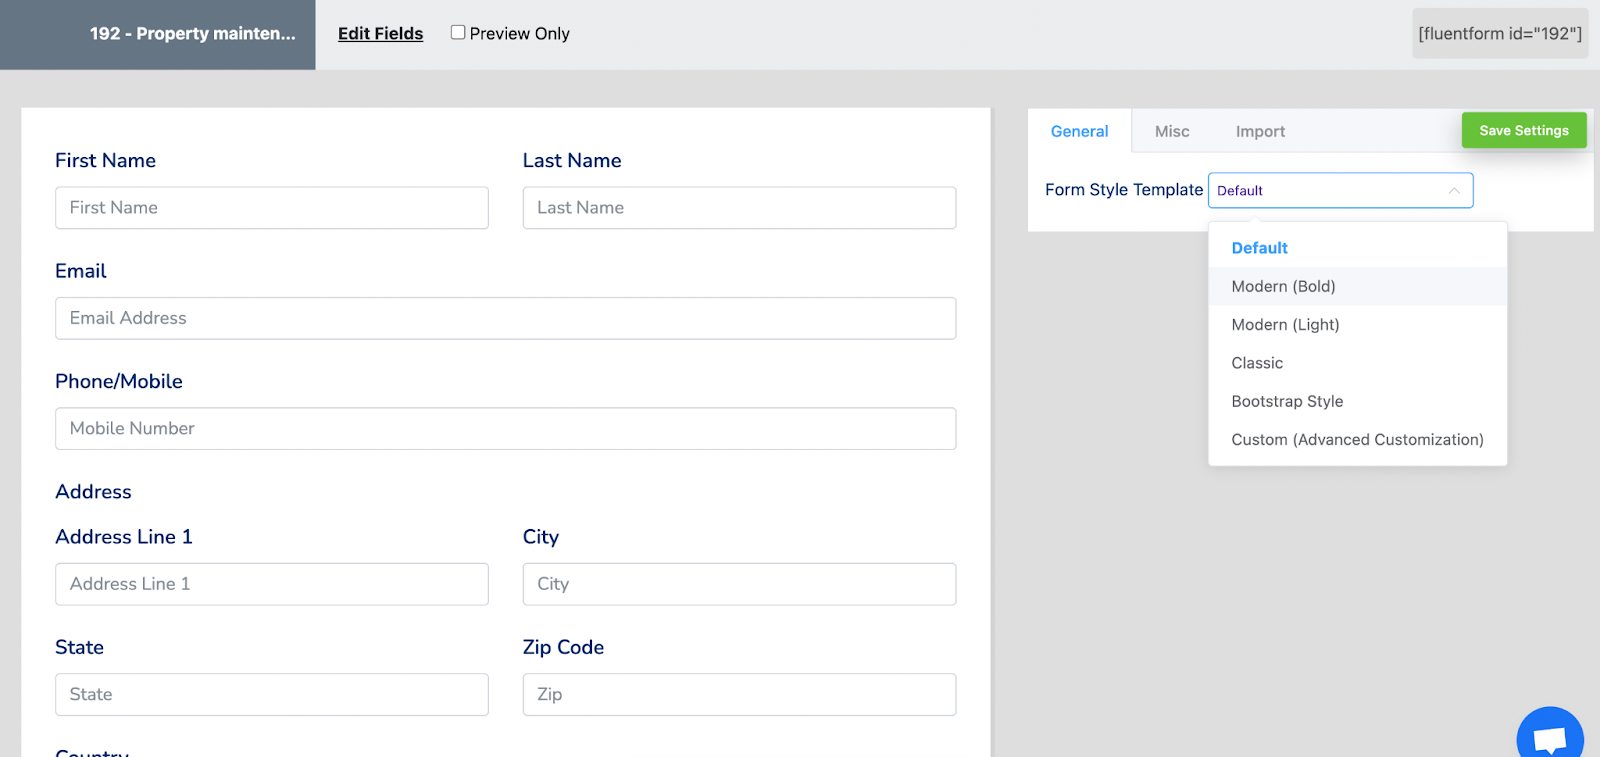Focus the First Name input field

coord(272,208)
